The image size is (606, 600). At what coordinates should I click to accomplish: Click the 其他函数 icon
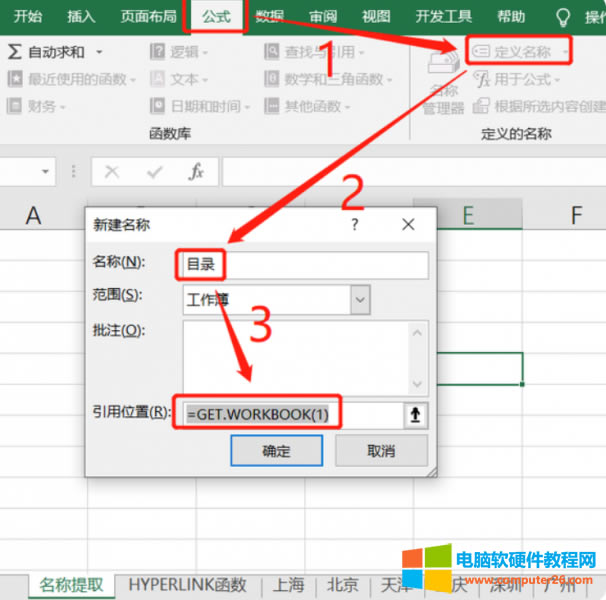(x=272, y=106)
